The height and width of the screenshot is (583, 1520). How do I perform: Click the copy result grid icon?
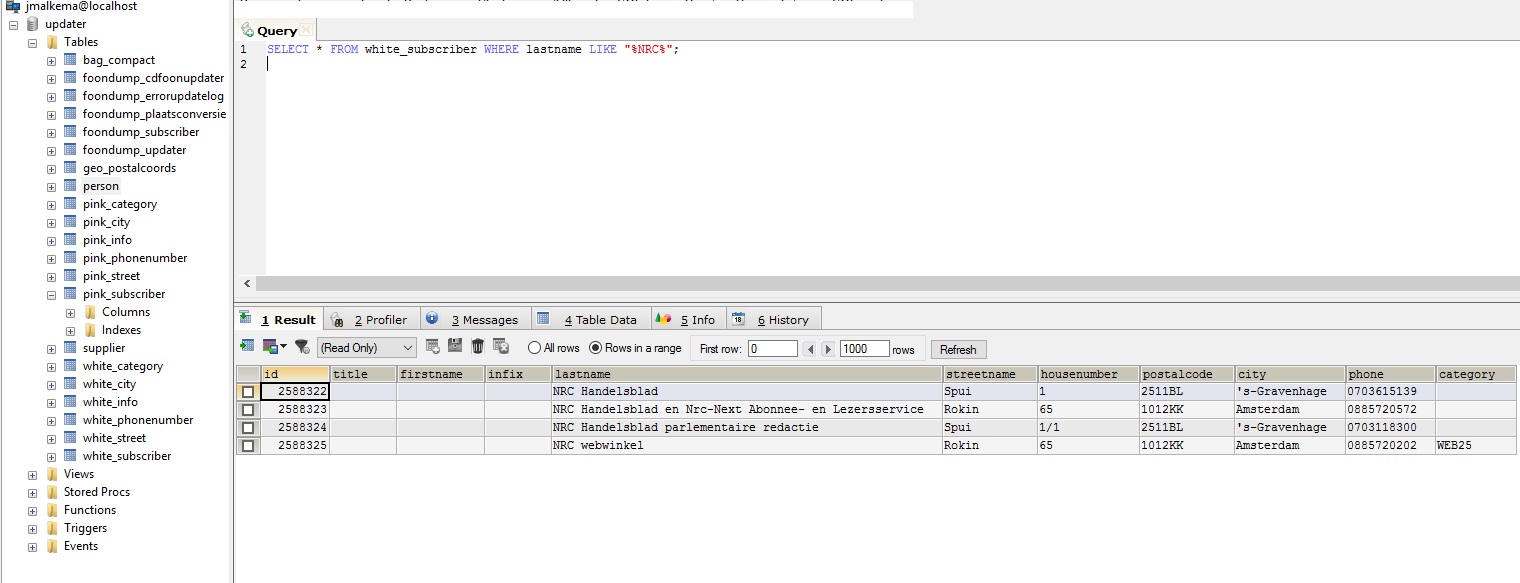[x=269, y=346]
